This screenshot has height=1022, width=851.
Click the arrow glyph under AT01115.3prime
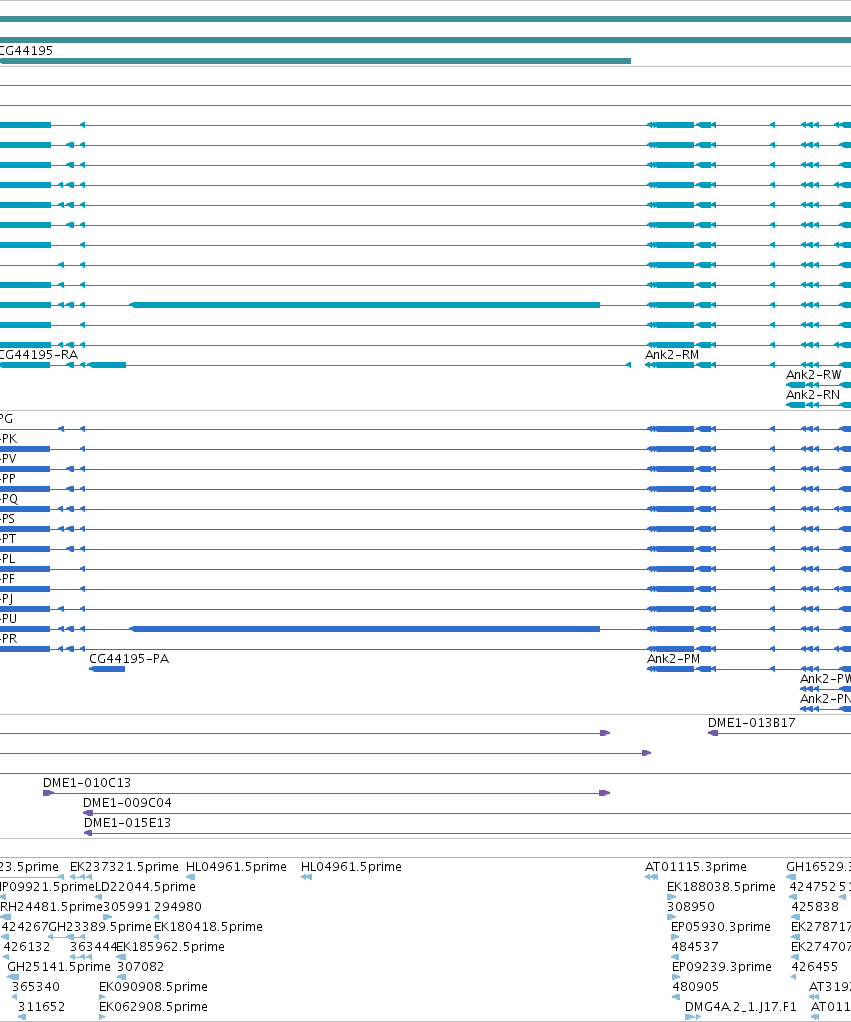click(x=652, y=877)
